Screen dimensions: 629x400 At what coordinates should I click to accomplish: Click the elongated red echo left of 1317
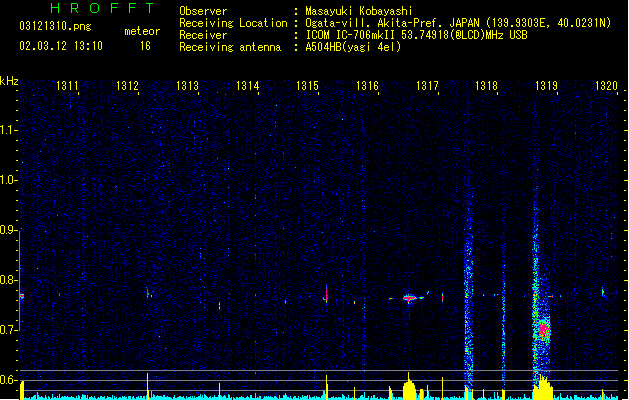409,298
